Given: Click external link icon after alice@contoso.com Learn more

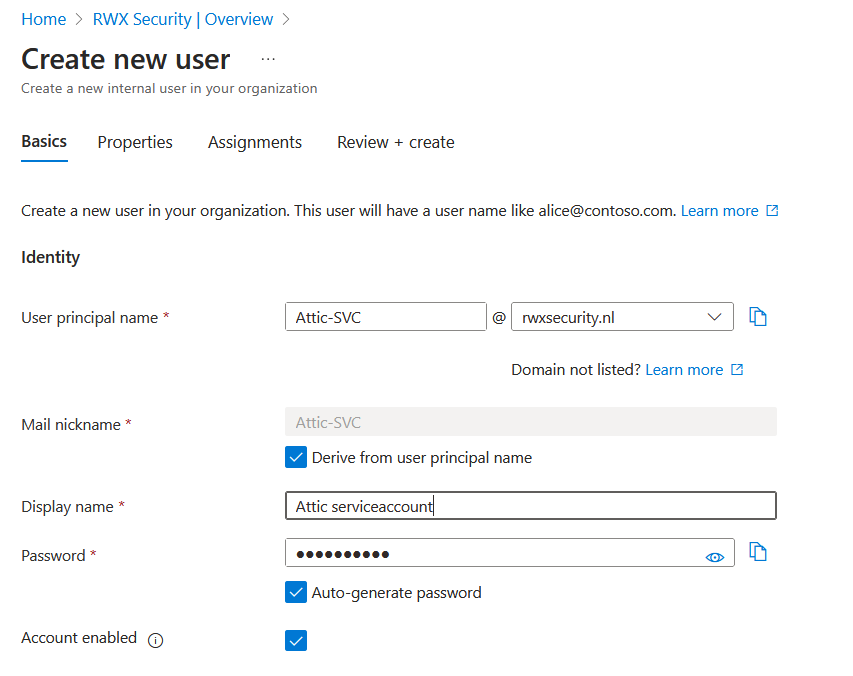Looking at the screenshot, I should pos(772,211).
